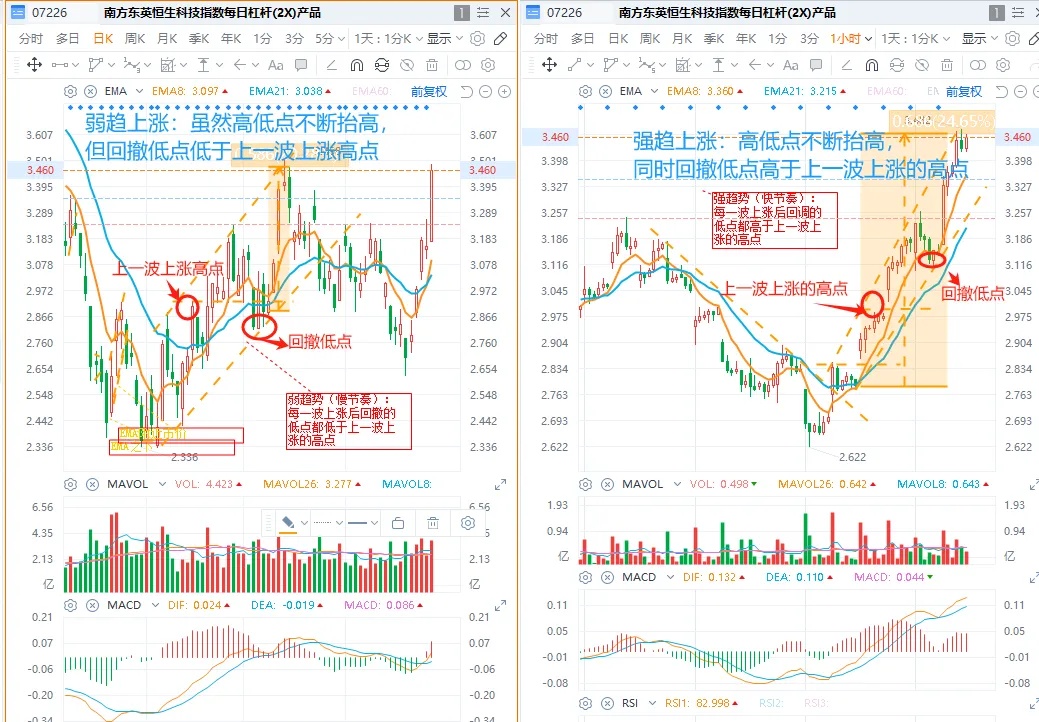The height and width of the screenshot is (722, 1039).
Task: Open the 显示 dropdown in left chart
Action: 445,38
